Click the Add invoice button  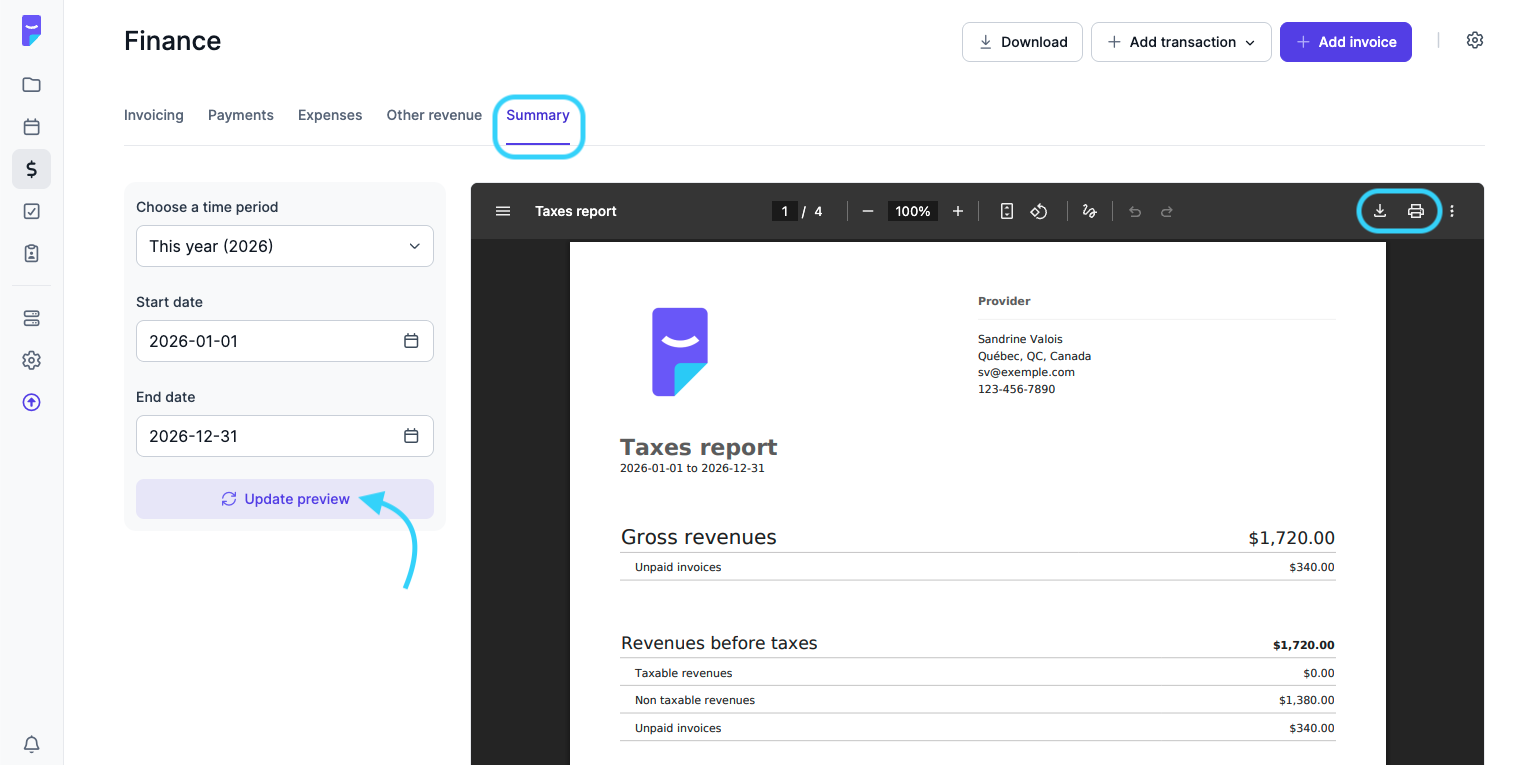point(1345,42)
